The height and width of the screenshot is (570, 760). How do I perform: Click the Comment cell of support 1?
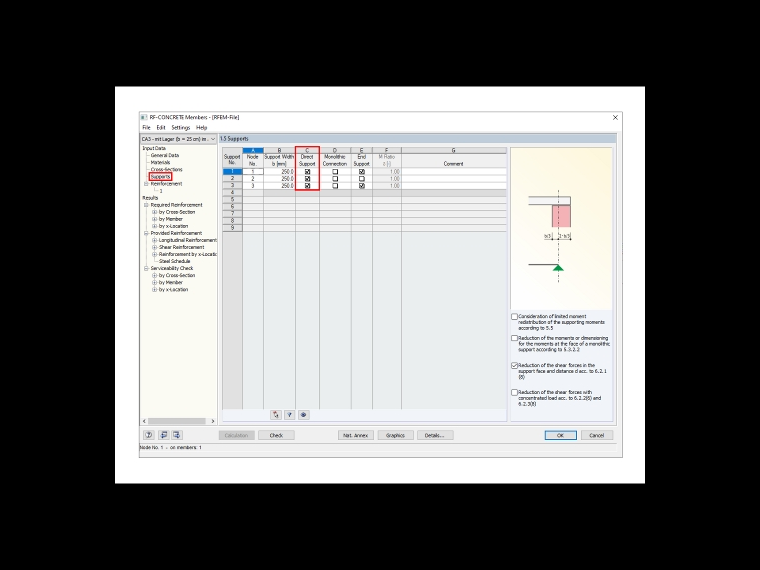(454, 172)
